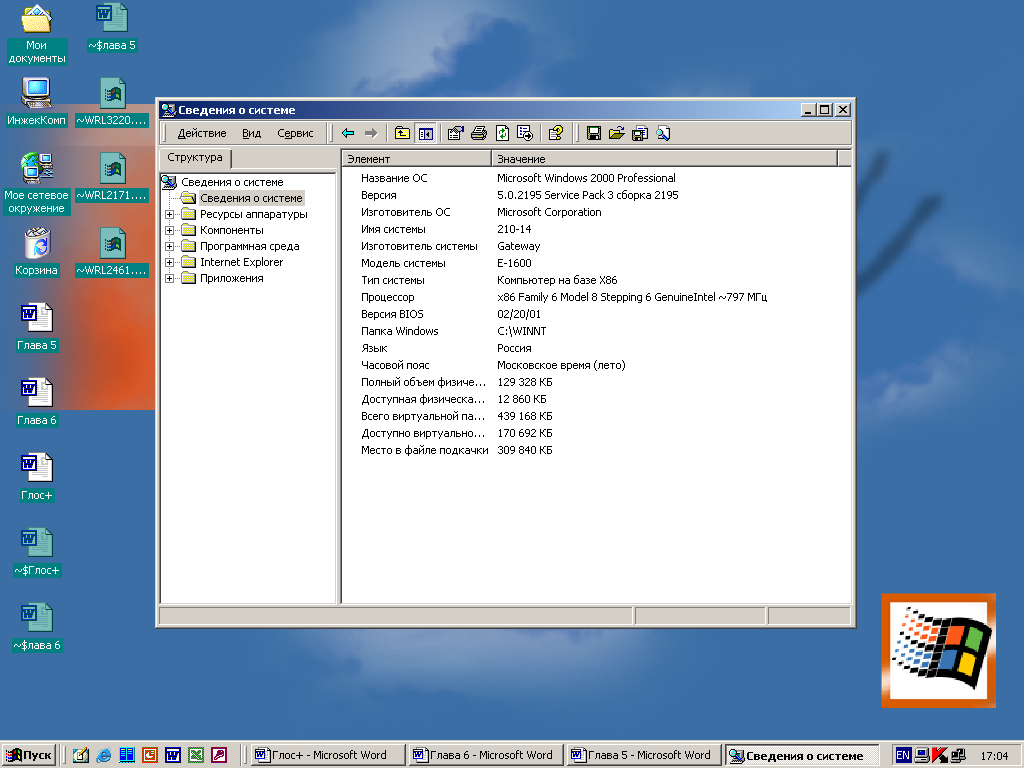Toggle the console tree show/hide button
This screenshot has width=1024, height=768.
coord(426,133)
